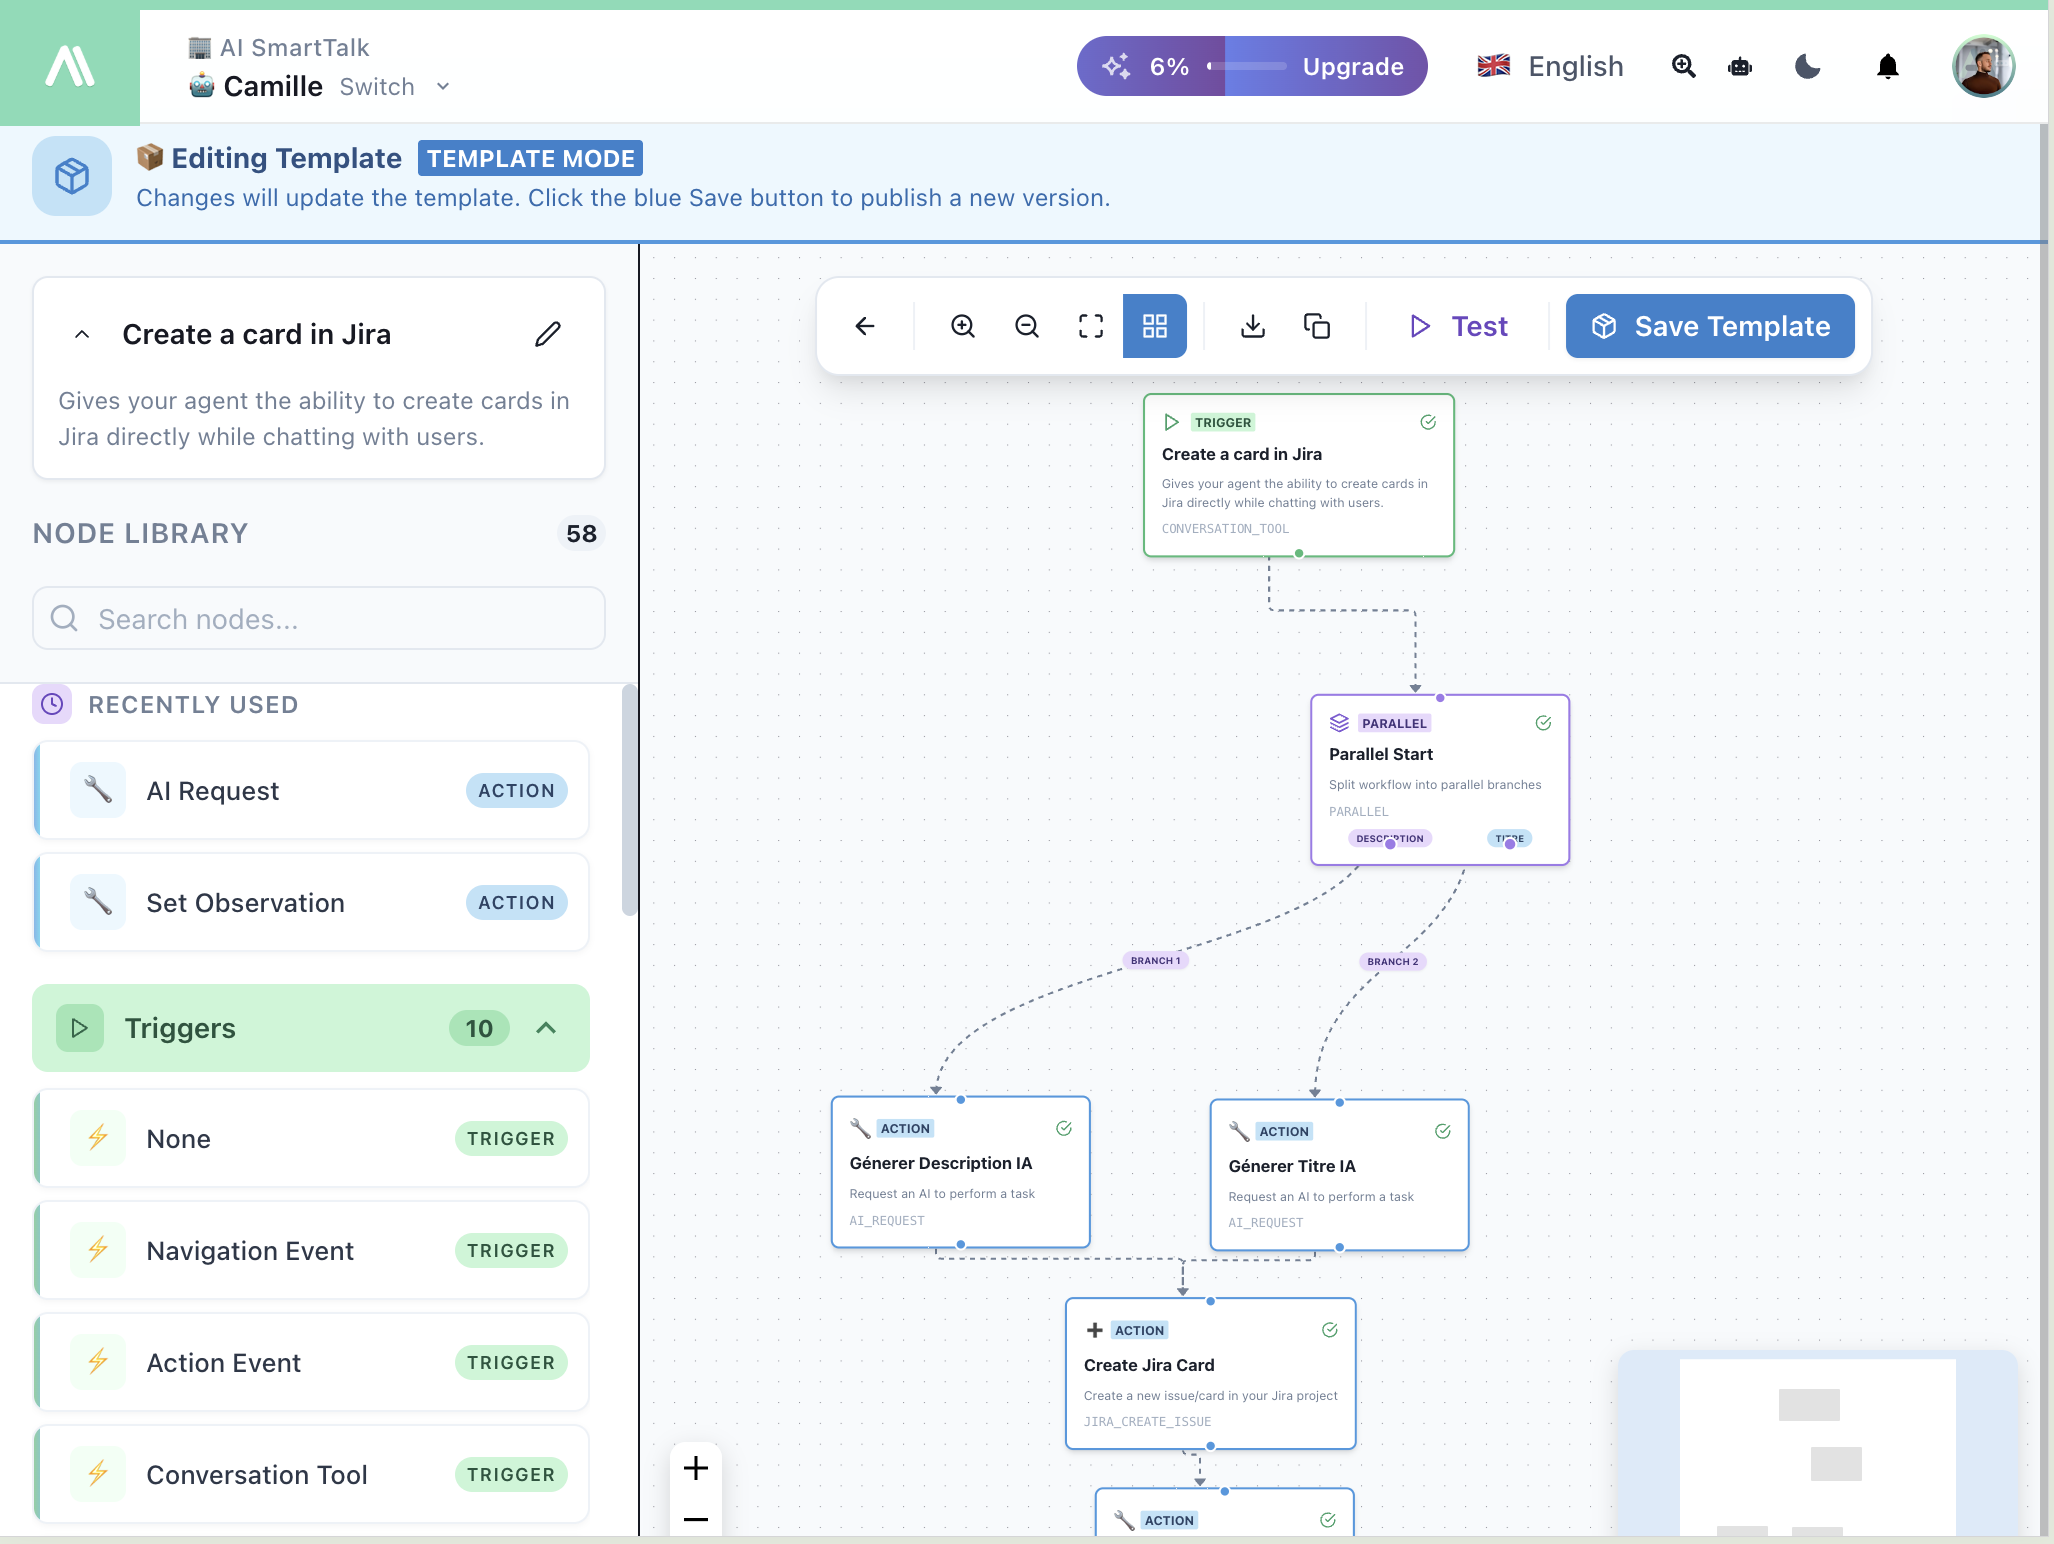This screenshot has width=2054, height=1544.
Task: Open the grid layout view icon
Action: pyautogui.click(x=1154, y=326)
